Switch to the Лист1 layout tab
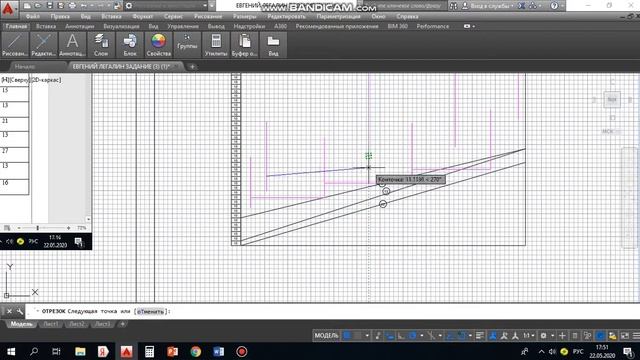 (51, 324)
